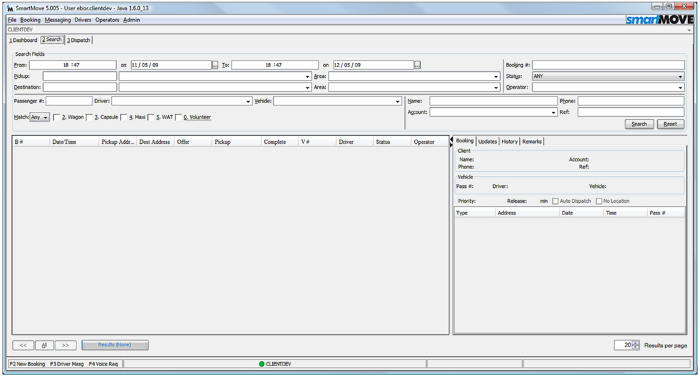Screen dimensions: 700x377
Task: Switch to the Updates tab
Action: [x=488, y=142]
